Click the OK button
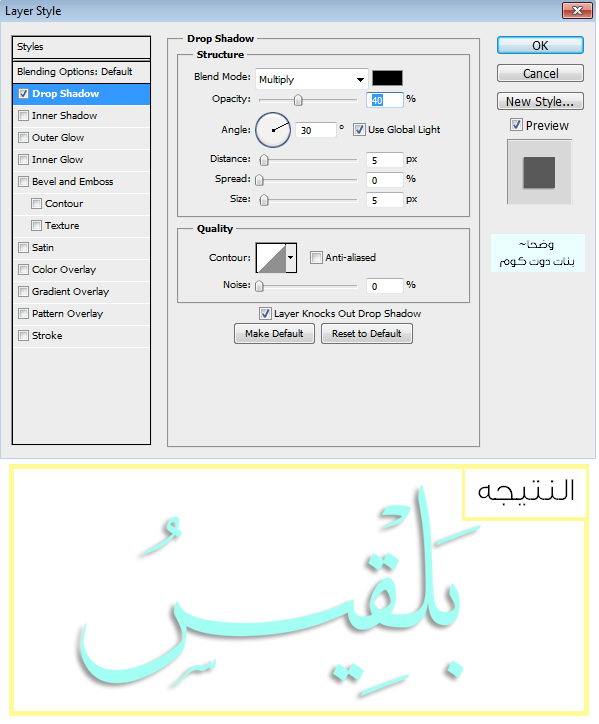This screenshot has height=724, width=599. click(540, 45)
